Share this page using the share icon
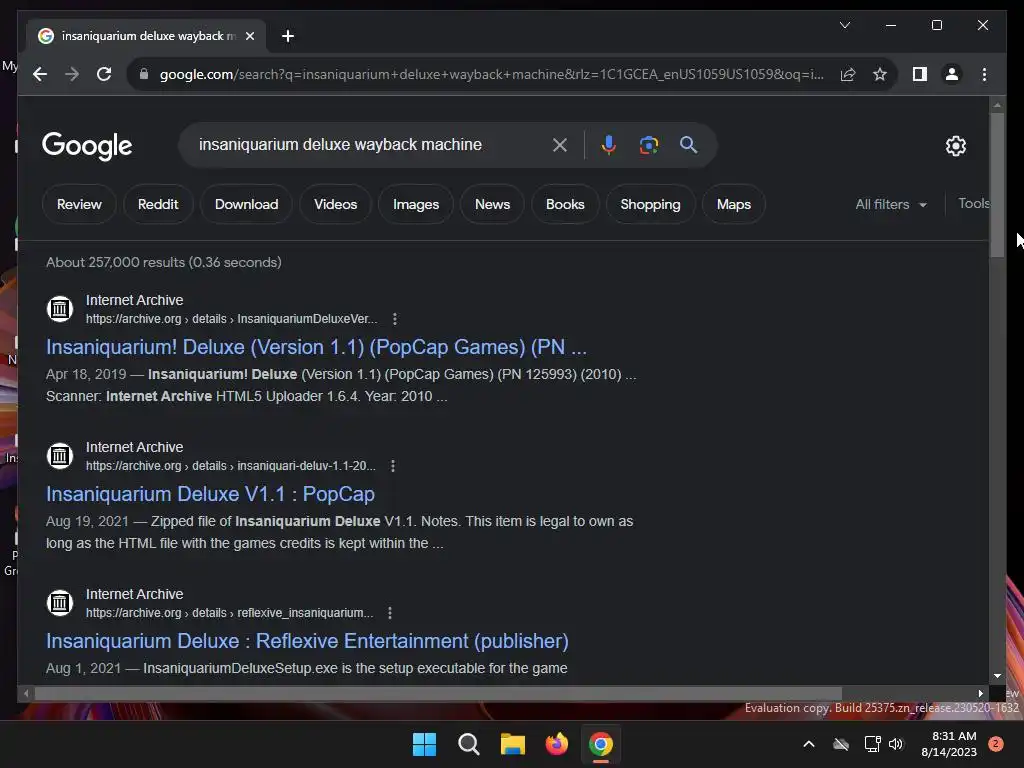 848,74
